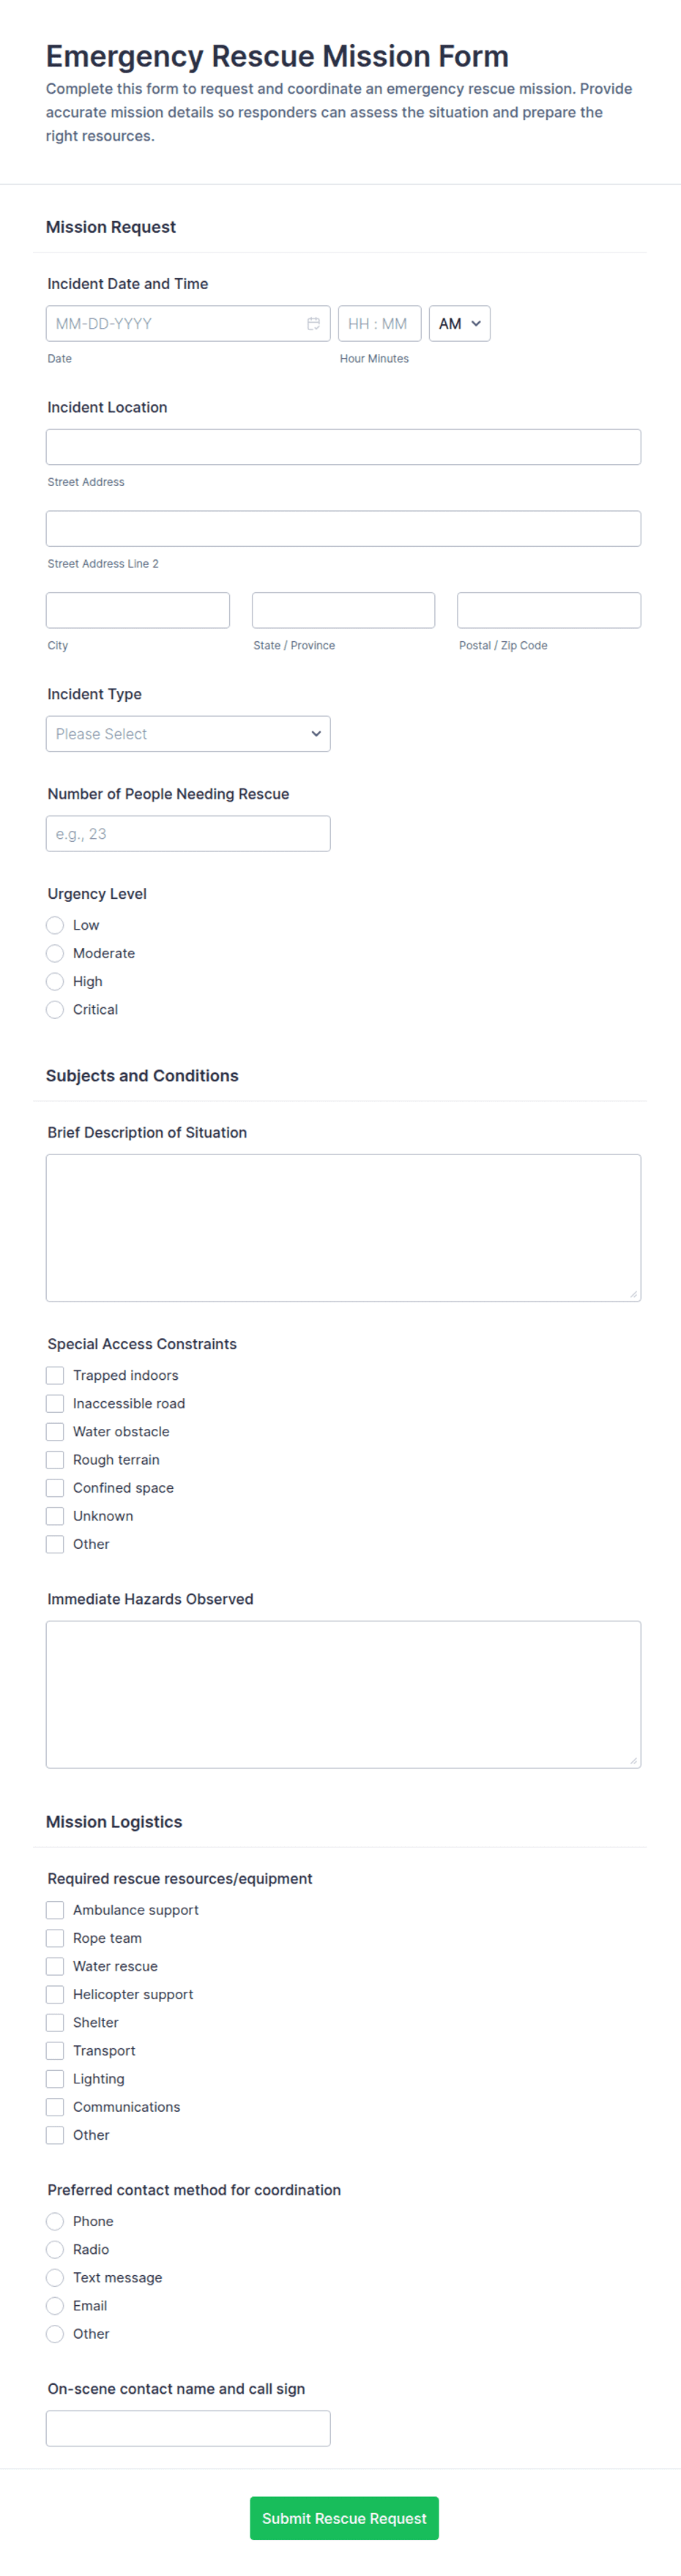Viewport: 681px width, 2576px height.
Task: Select Radio as preferred contact method
Action: pos(55,2250)
